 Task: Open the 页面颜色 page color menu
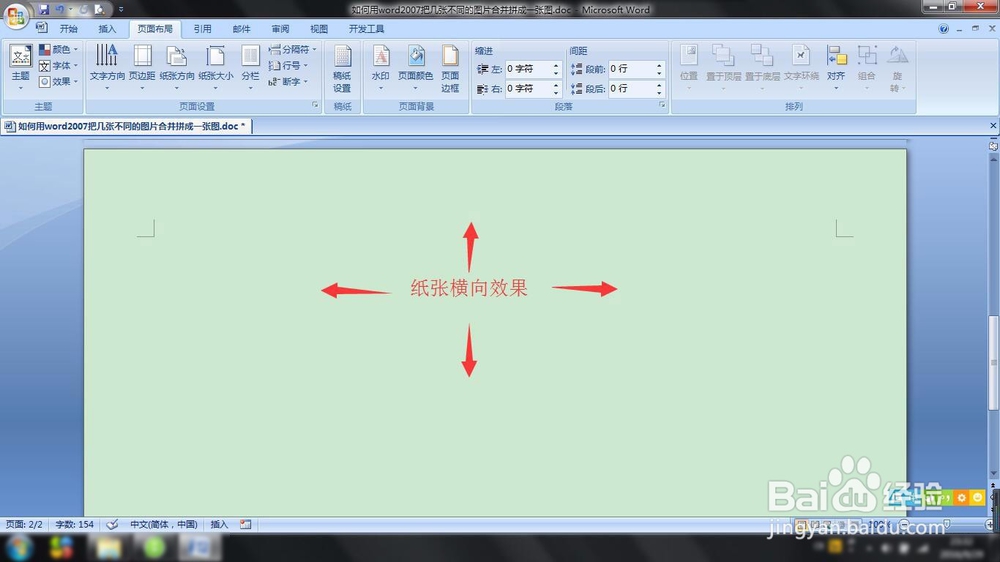coord(415,66)
